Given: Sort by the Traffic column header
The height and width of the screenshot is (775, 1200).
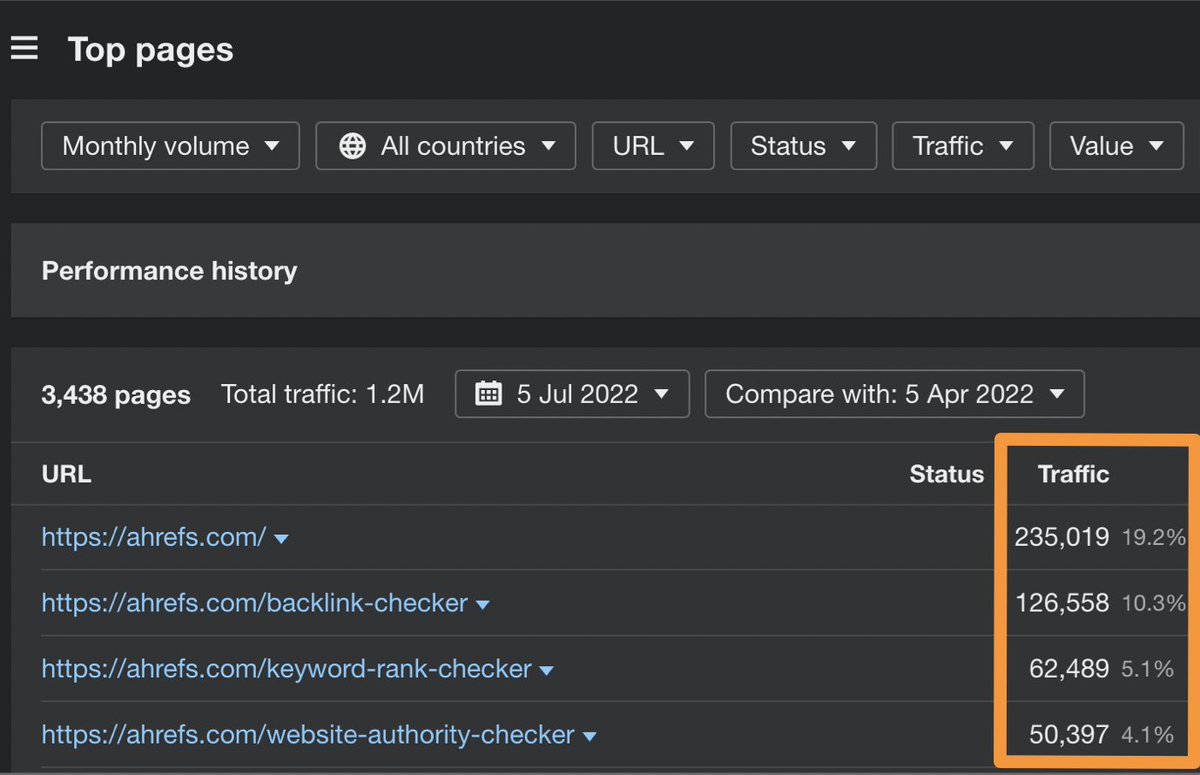Looking at the screenshot, I should tap(1074, 474).
